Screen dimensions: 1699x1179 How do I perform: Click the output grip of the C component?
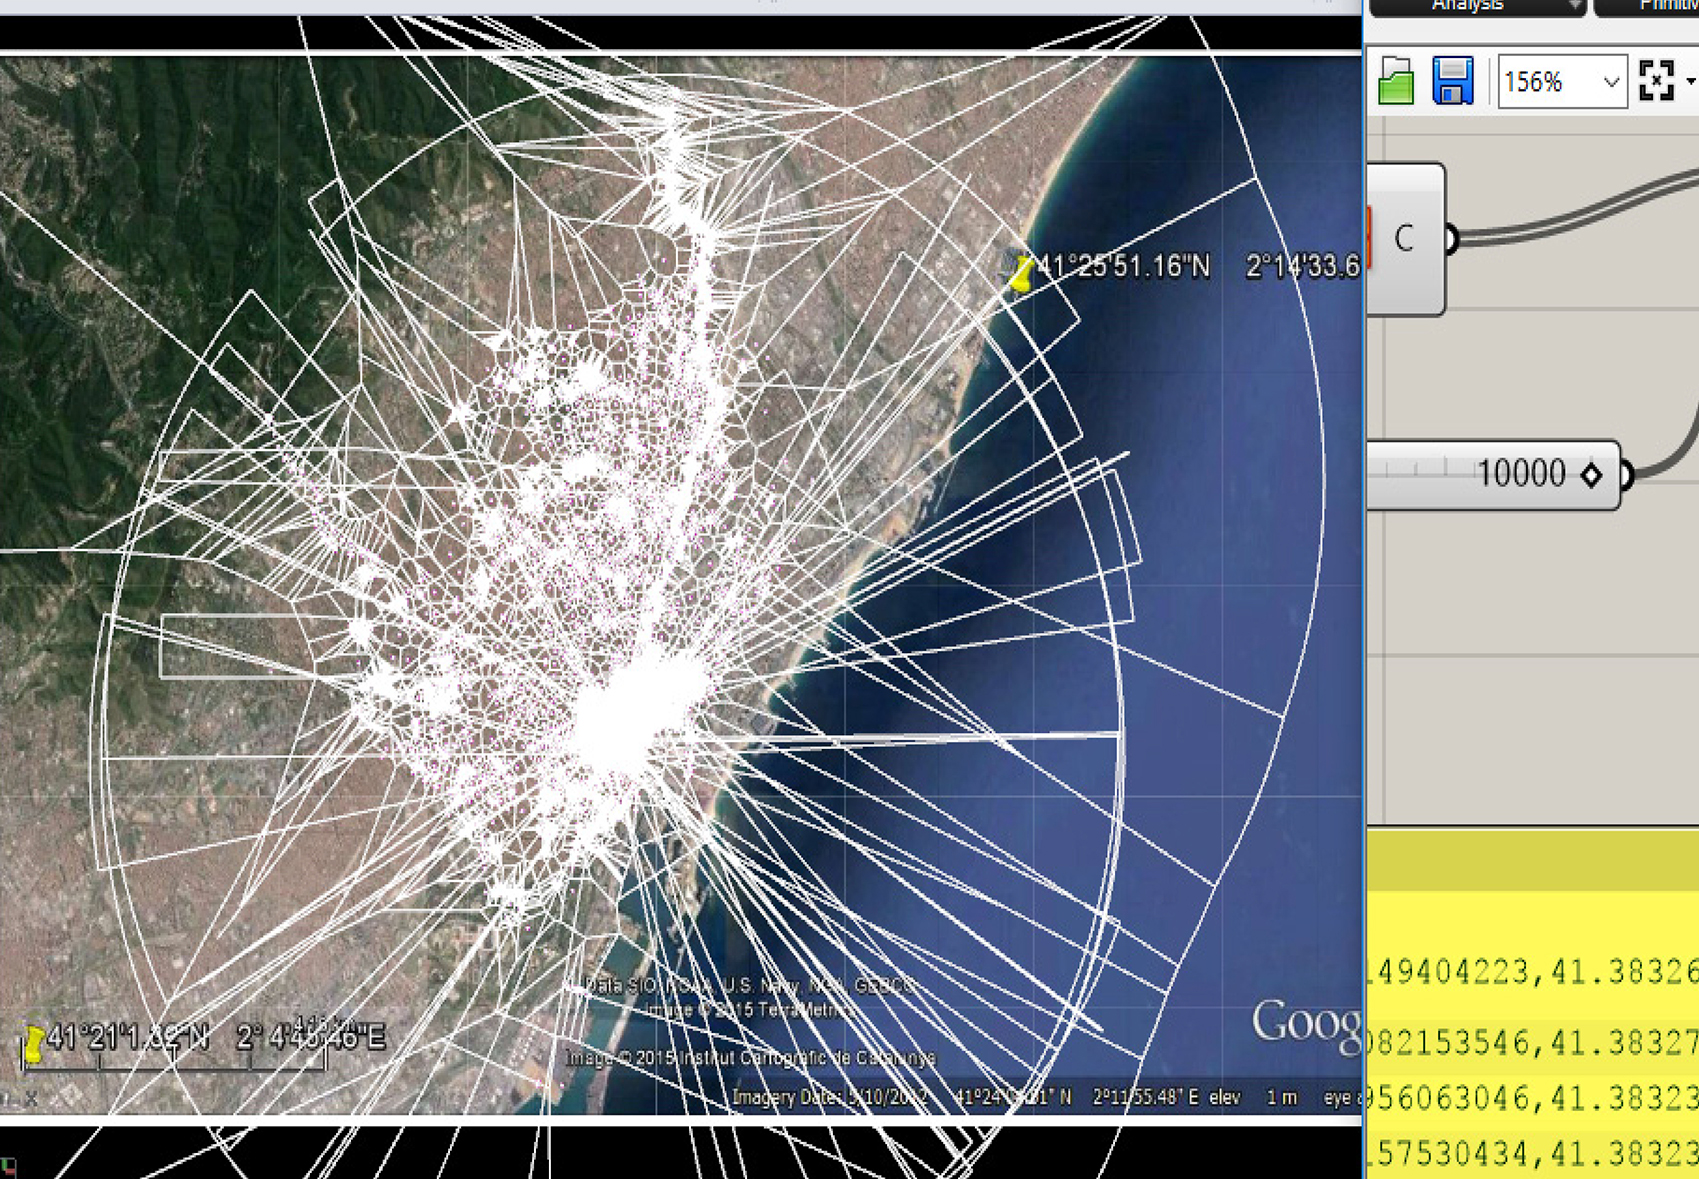click(x=1451, y=239)
